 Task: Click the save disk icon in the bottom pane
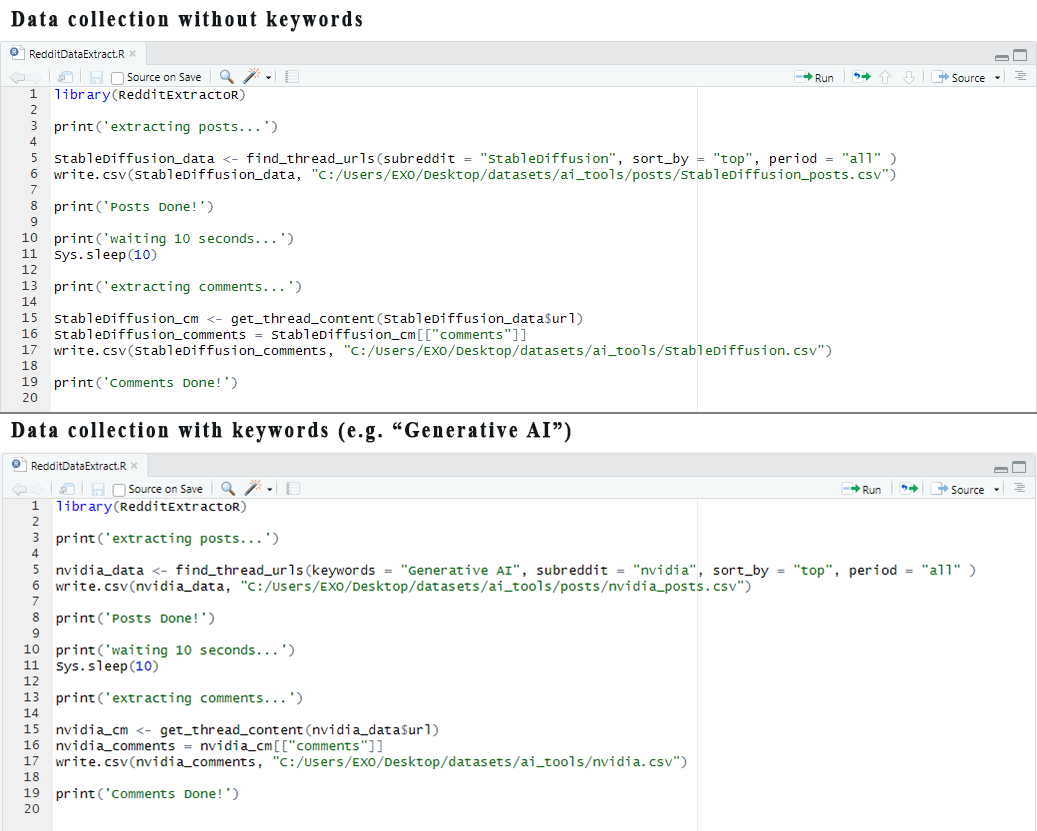98,489
